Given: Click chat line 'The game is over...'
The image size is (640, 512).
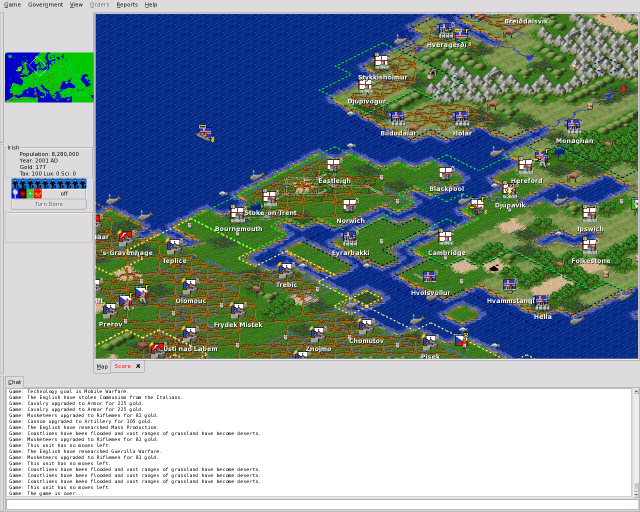Looking at the screenshot, I should pyautogui.click(x=46, y=493).
